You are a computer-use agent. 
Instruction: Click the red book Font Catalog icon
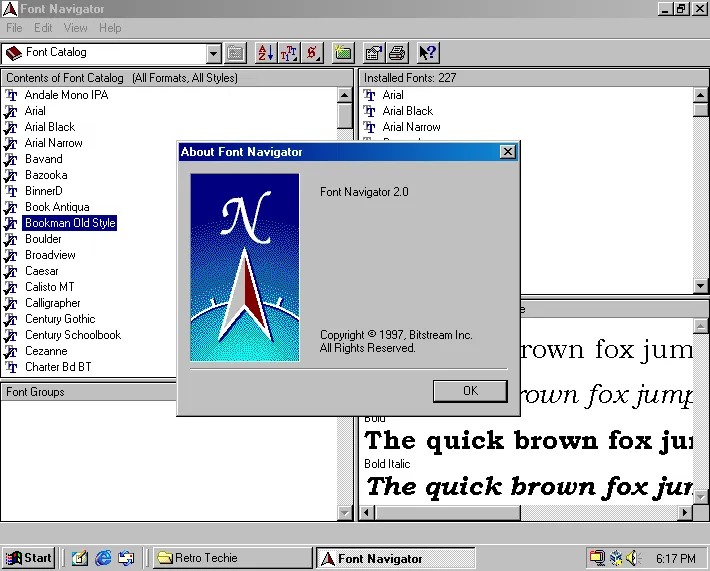click(x=13, y=53)
